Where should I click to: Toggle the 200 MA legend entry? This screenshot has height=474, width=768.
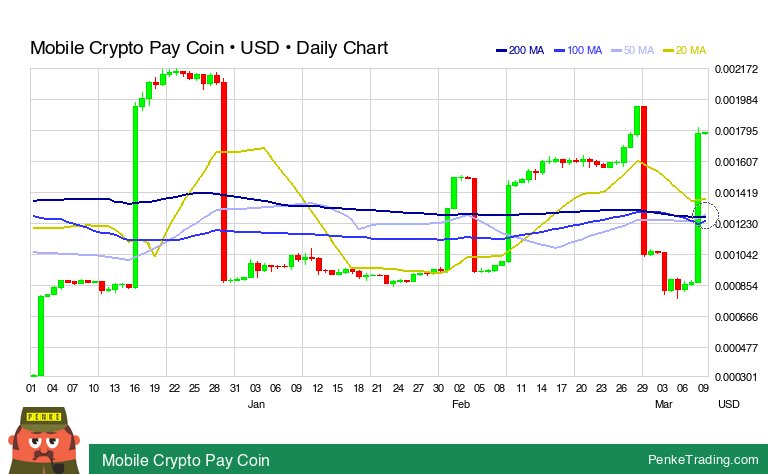pyautogui.click(x=520, y=50)
